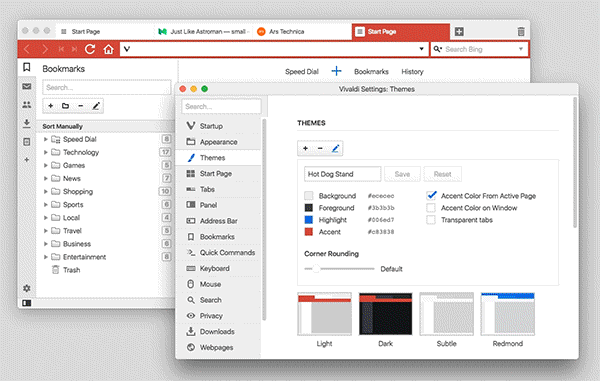Open the Contacts panel icon
This screenshot has height=381, width=600.
click(26, 104)
